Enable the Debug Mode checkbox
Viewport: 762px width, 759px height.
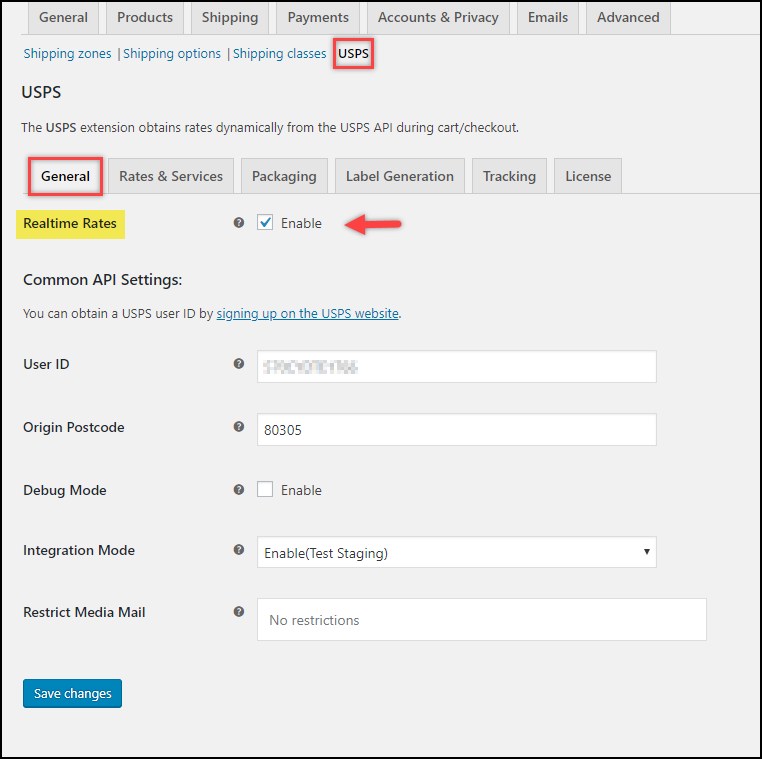[x=265, y=489]
